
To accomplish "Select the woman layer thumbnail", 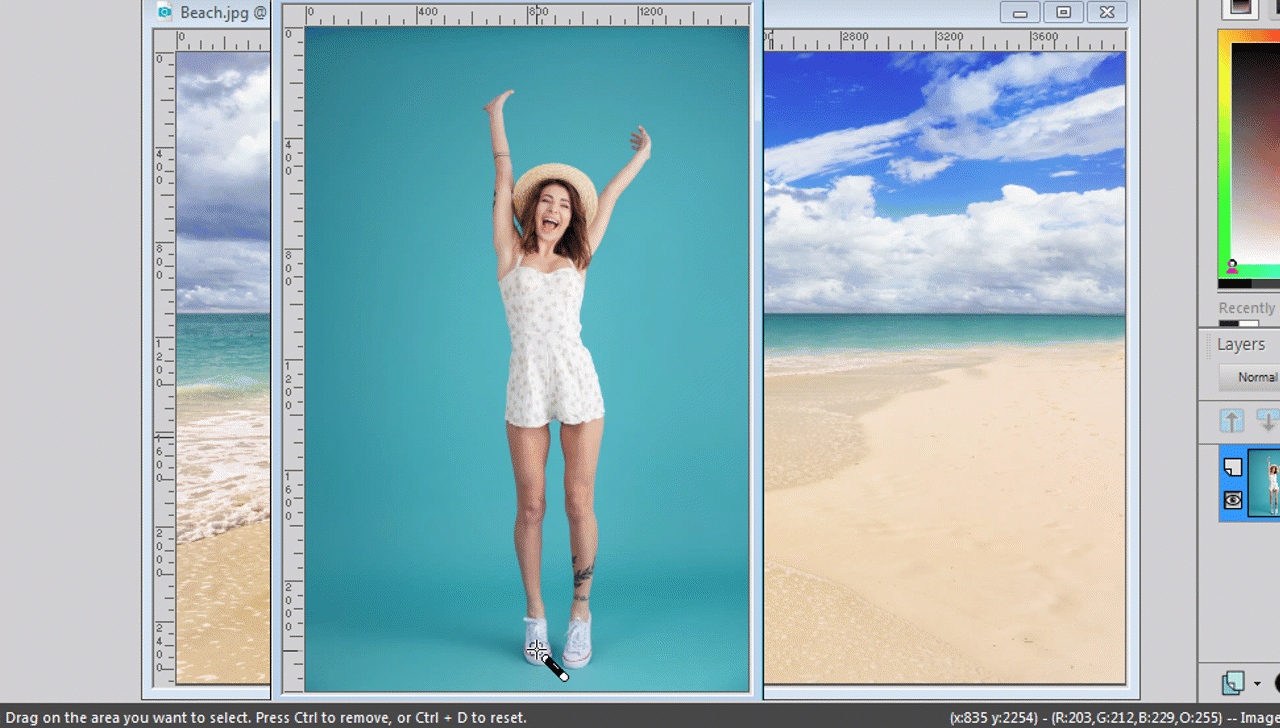I will coord(1264,483).
